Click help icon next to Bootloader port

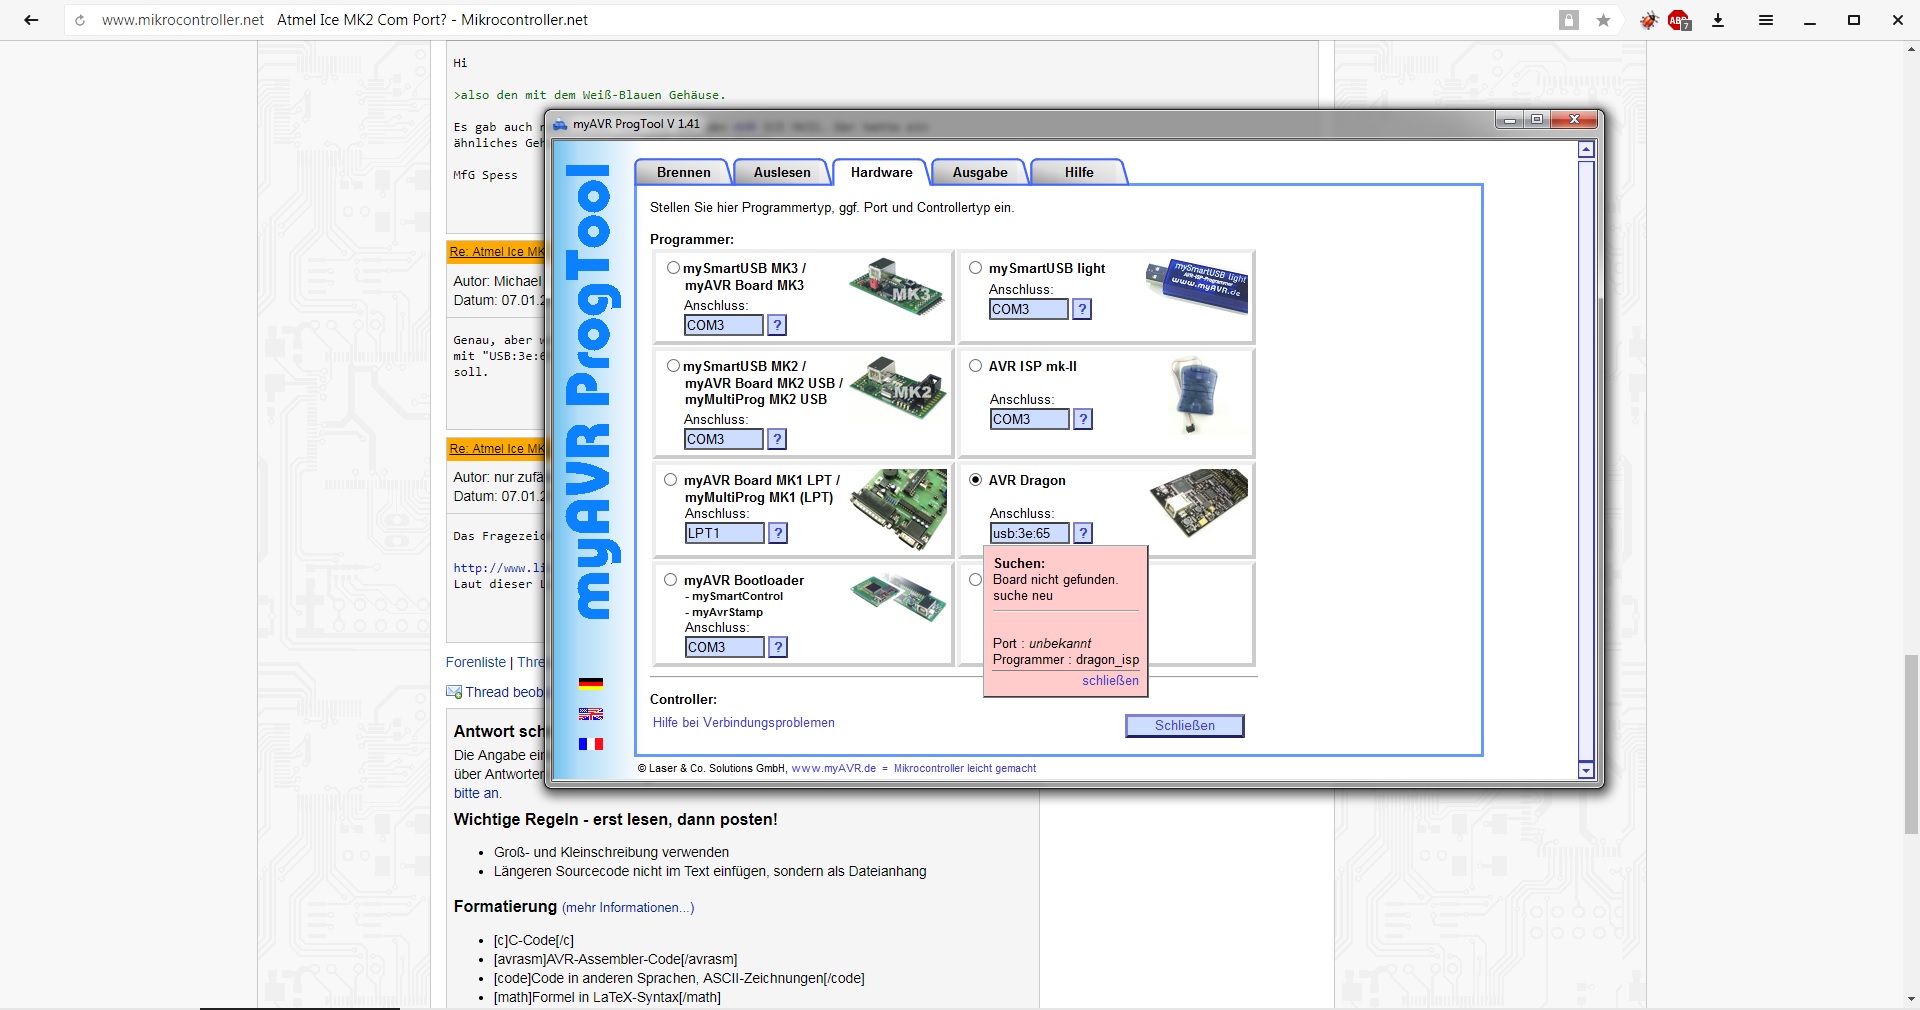pyautogui.click(x=778, y=647)
